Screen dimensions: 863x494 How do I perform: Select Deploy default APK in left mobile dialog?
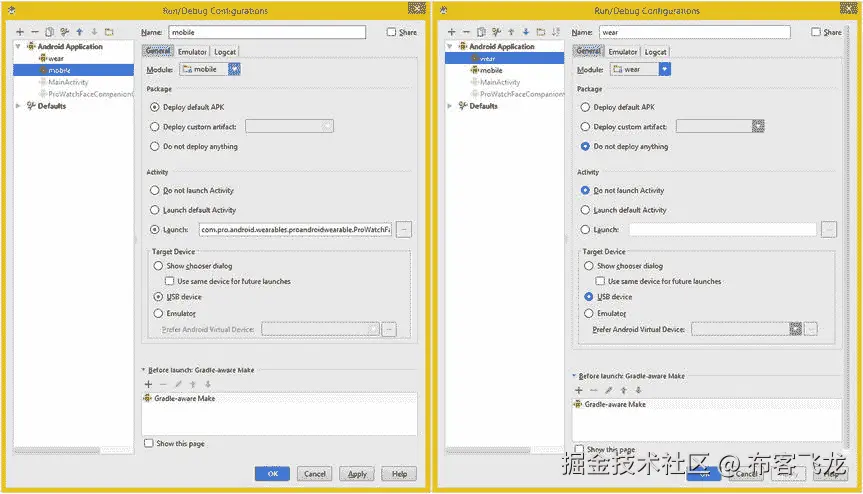[155, 107]
